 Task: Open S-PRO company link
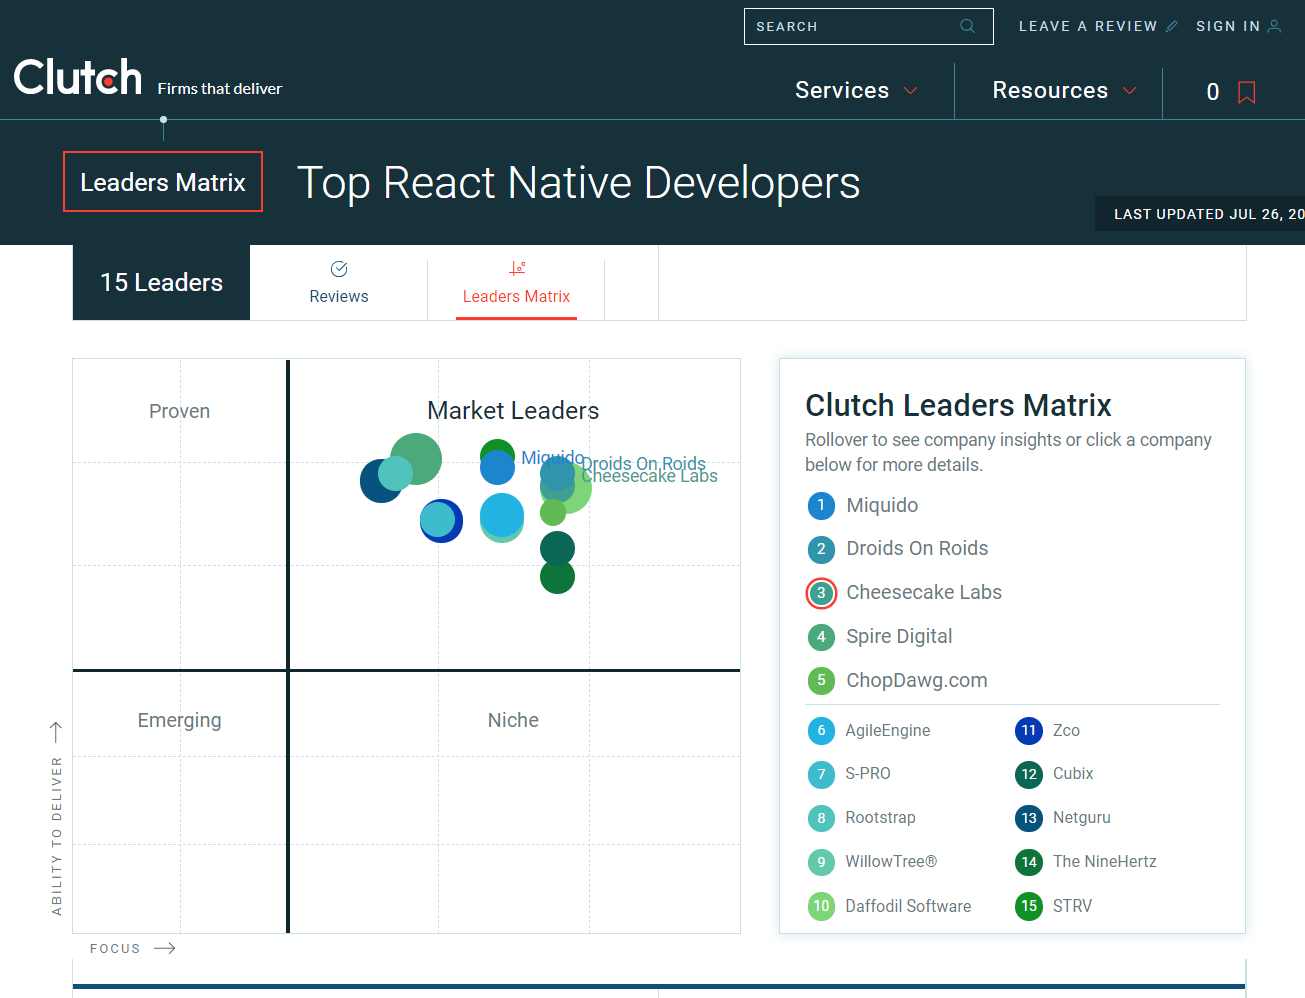point(868,773)
